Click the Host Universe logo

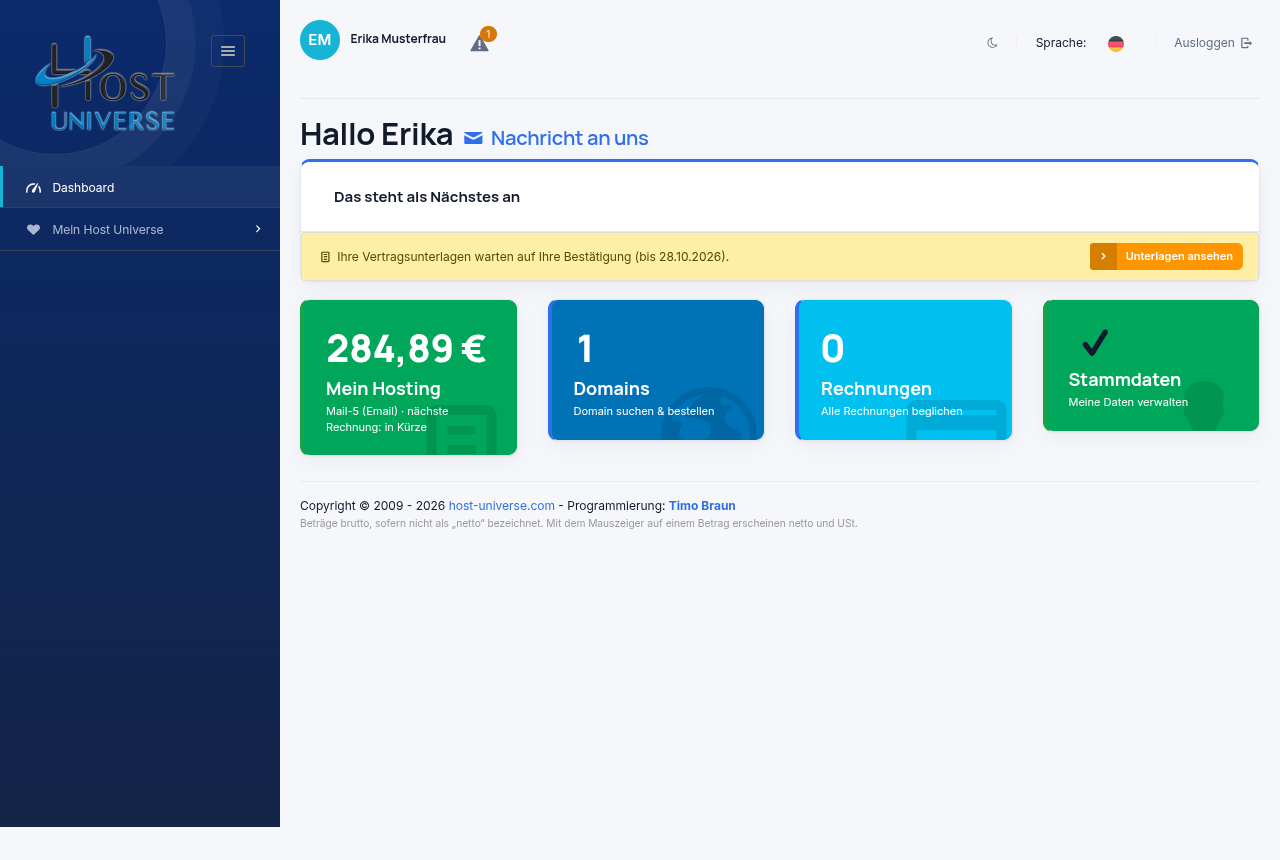[x=105, y=84]
